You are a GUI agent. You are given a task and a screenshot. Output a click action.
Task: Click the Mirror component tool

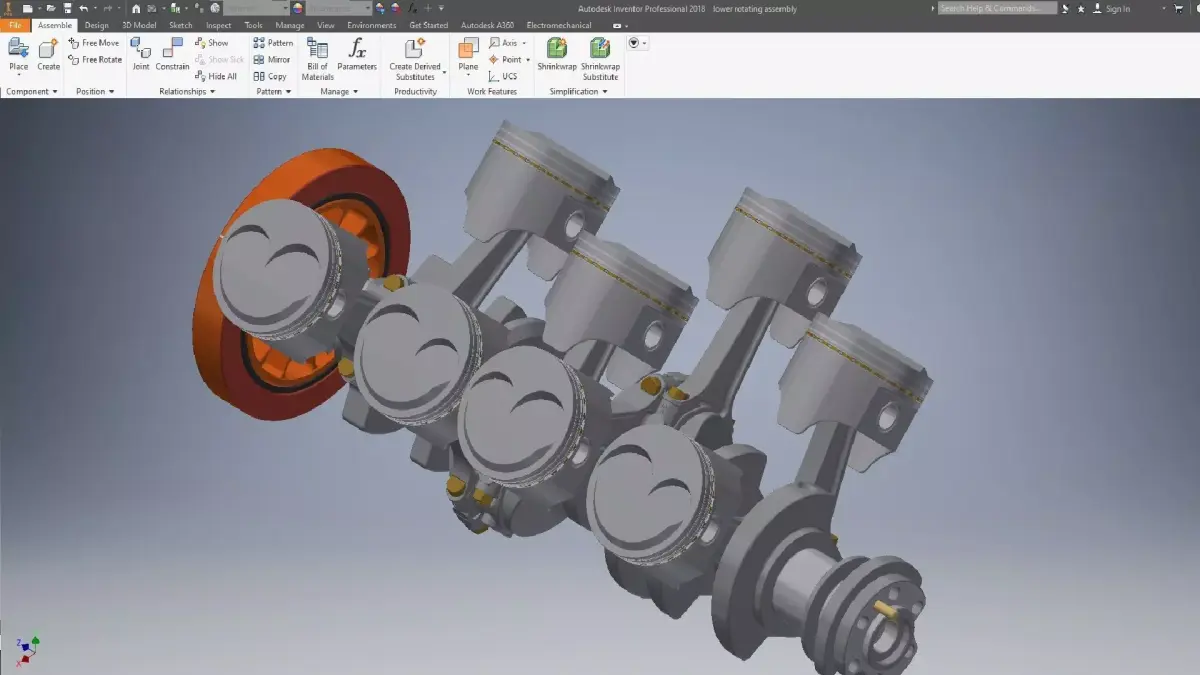click(272, 60)
